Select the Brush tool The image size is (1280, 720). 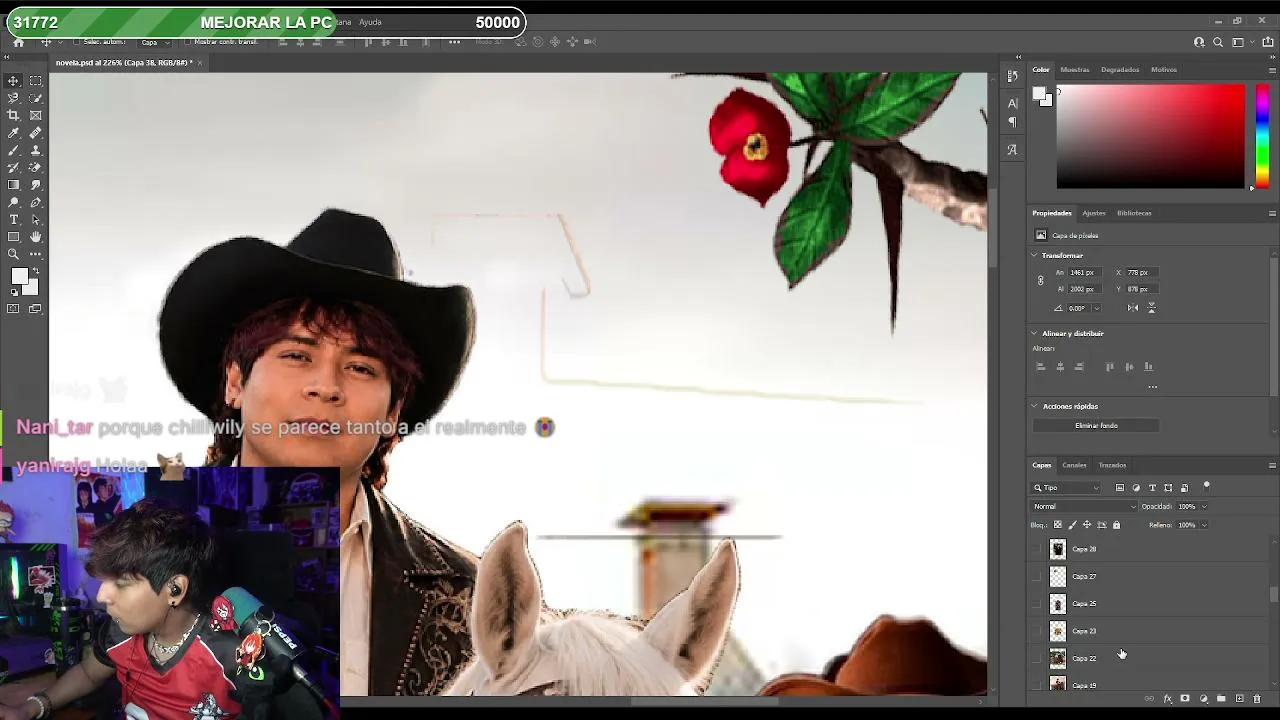[x=13, y=151]
